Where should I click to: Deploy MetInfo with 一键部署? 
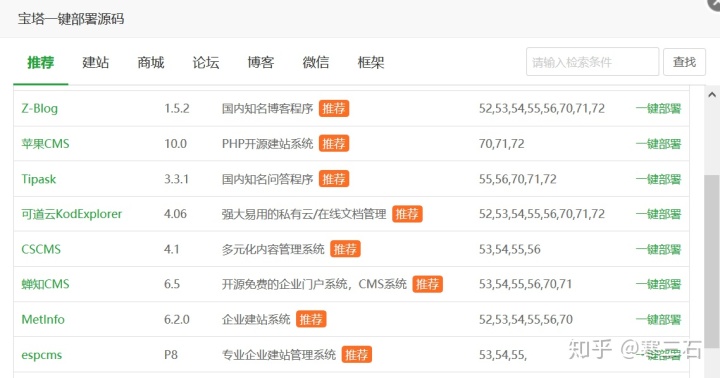pos(658,320)
